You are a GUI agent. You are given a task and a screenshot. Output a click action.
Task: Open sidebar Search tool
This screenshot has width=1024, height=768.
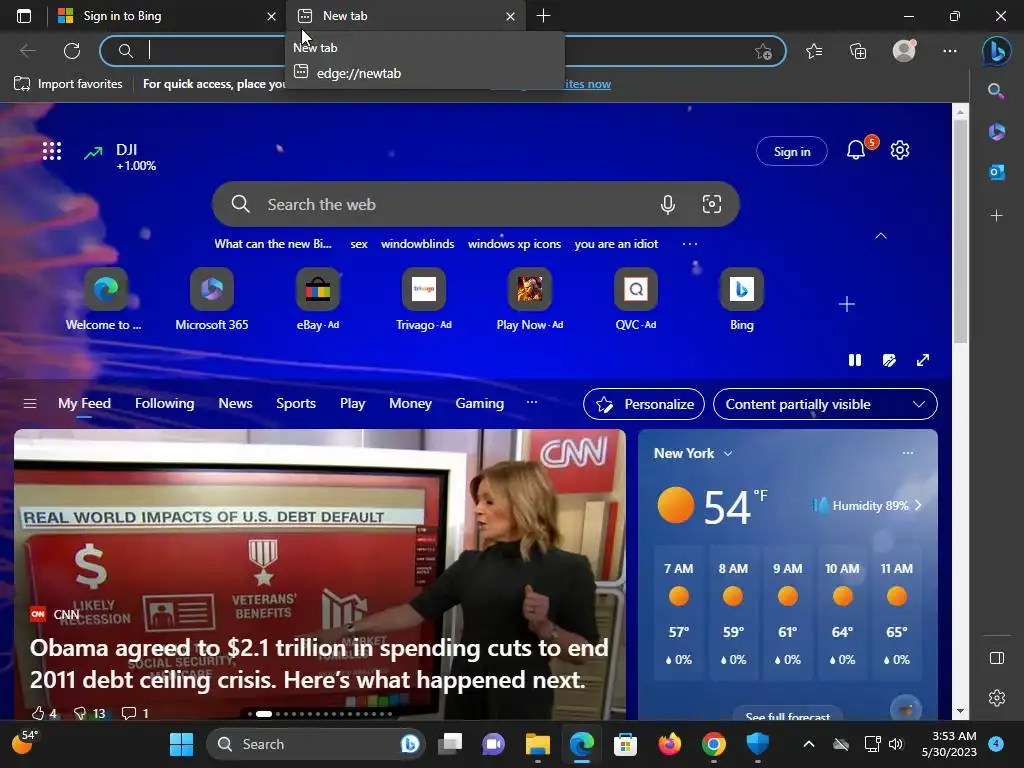coord(996,91)
